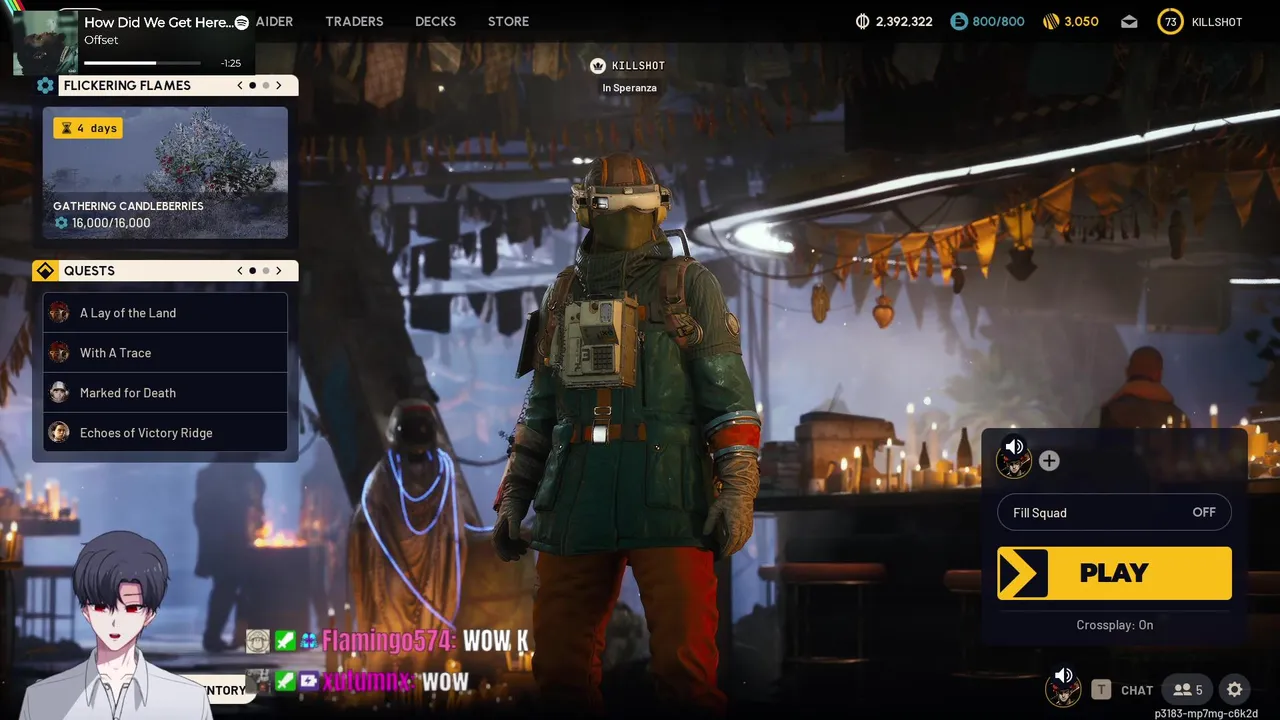Click the crown icon beside KILLSHOT nameplate
The image size is (1280, 720).
point(598,65)
